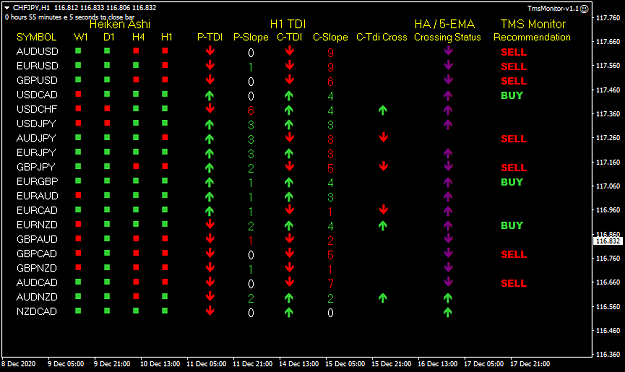Click the Heiken Ashi section title

[x=120, y=24]
